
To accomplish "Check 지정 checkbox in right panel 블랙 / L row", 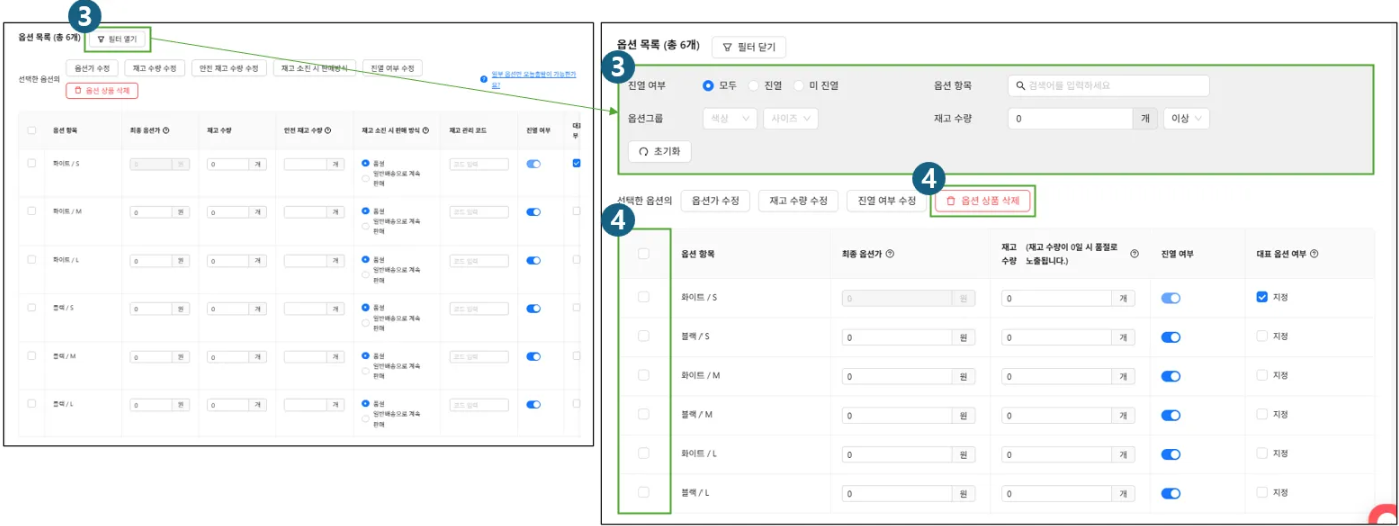I will [1262, 492].
